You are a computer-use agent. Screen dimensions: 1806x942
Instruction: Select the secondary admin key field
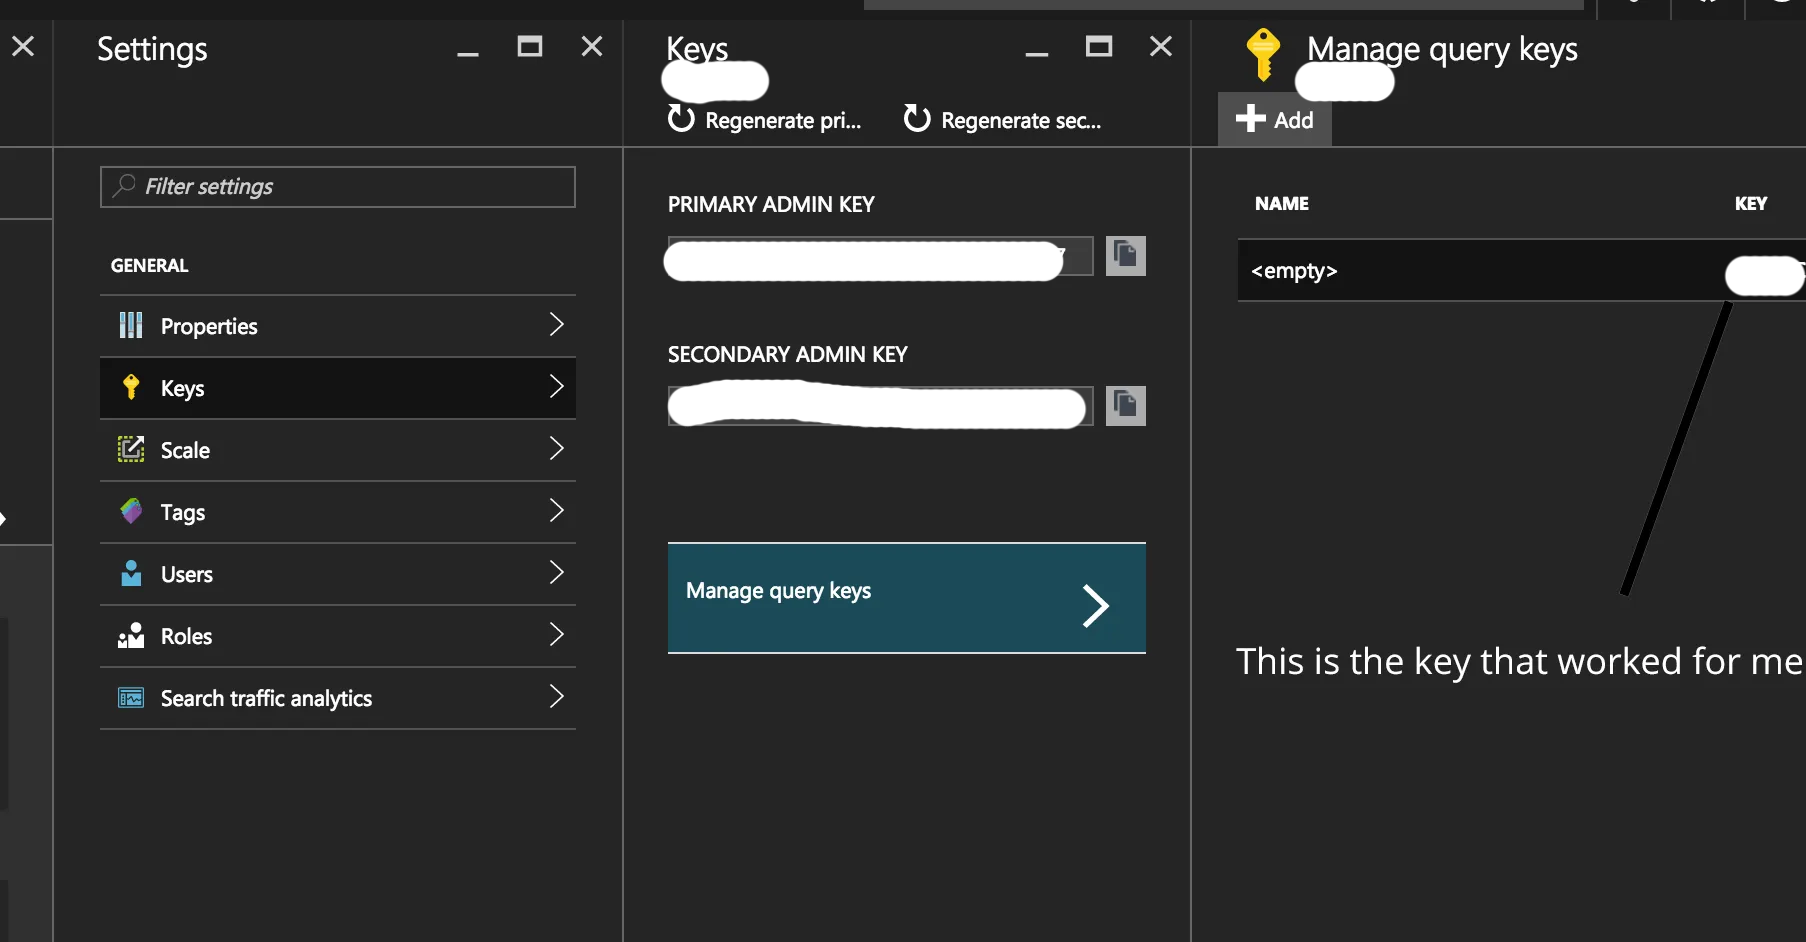click(880, 406)
